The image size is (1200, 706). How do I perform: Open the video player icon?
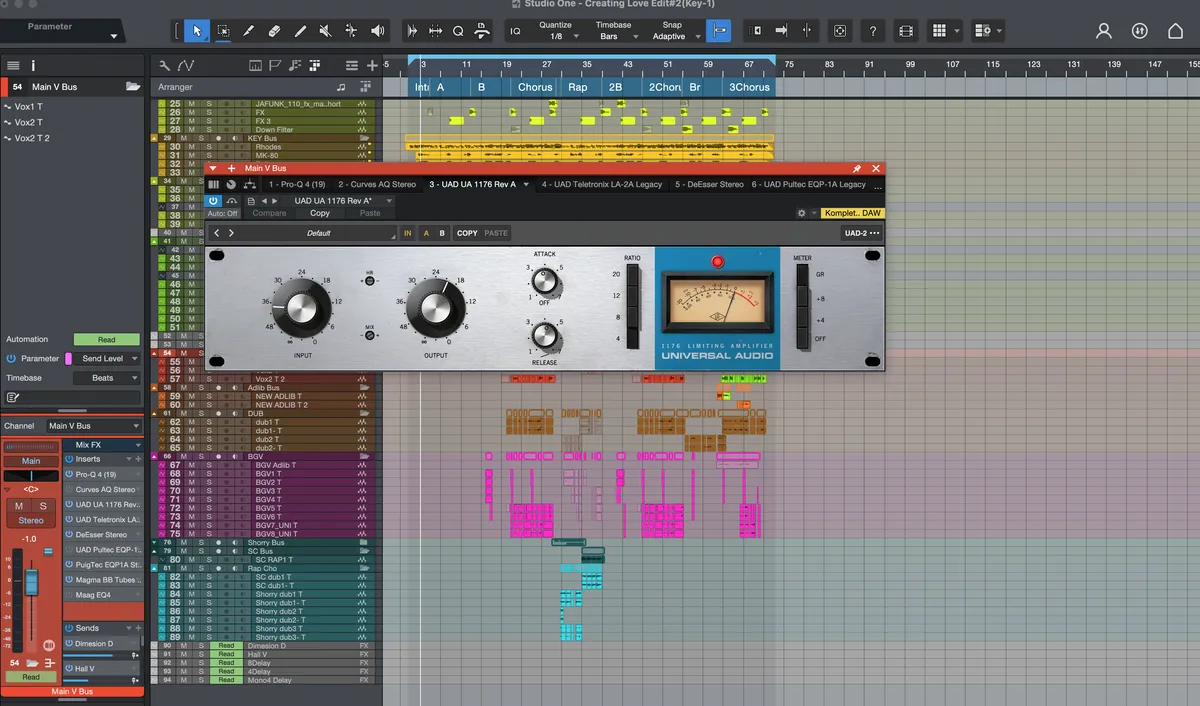coord(906,31)
